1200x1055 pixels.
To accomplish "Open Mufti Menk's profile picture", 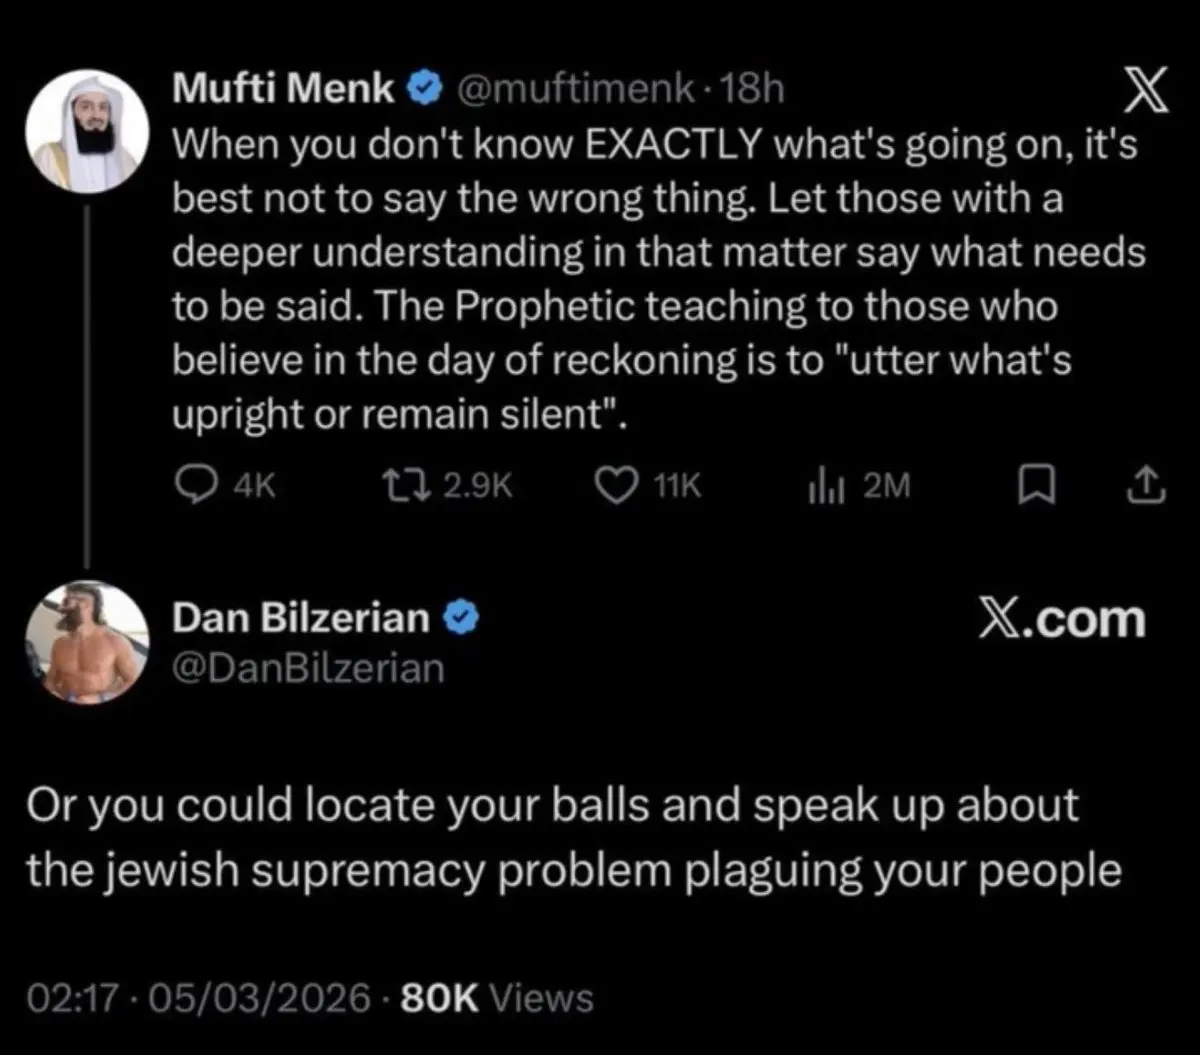I will click(86, 131).
